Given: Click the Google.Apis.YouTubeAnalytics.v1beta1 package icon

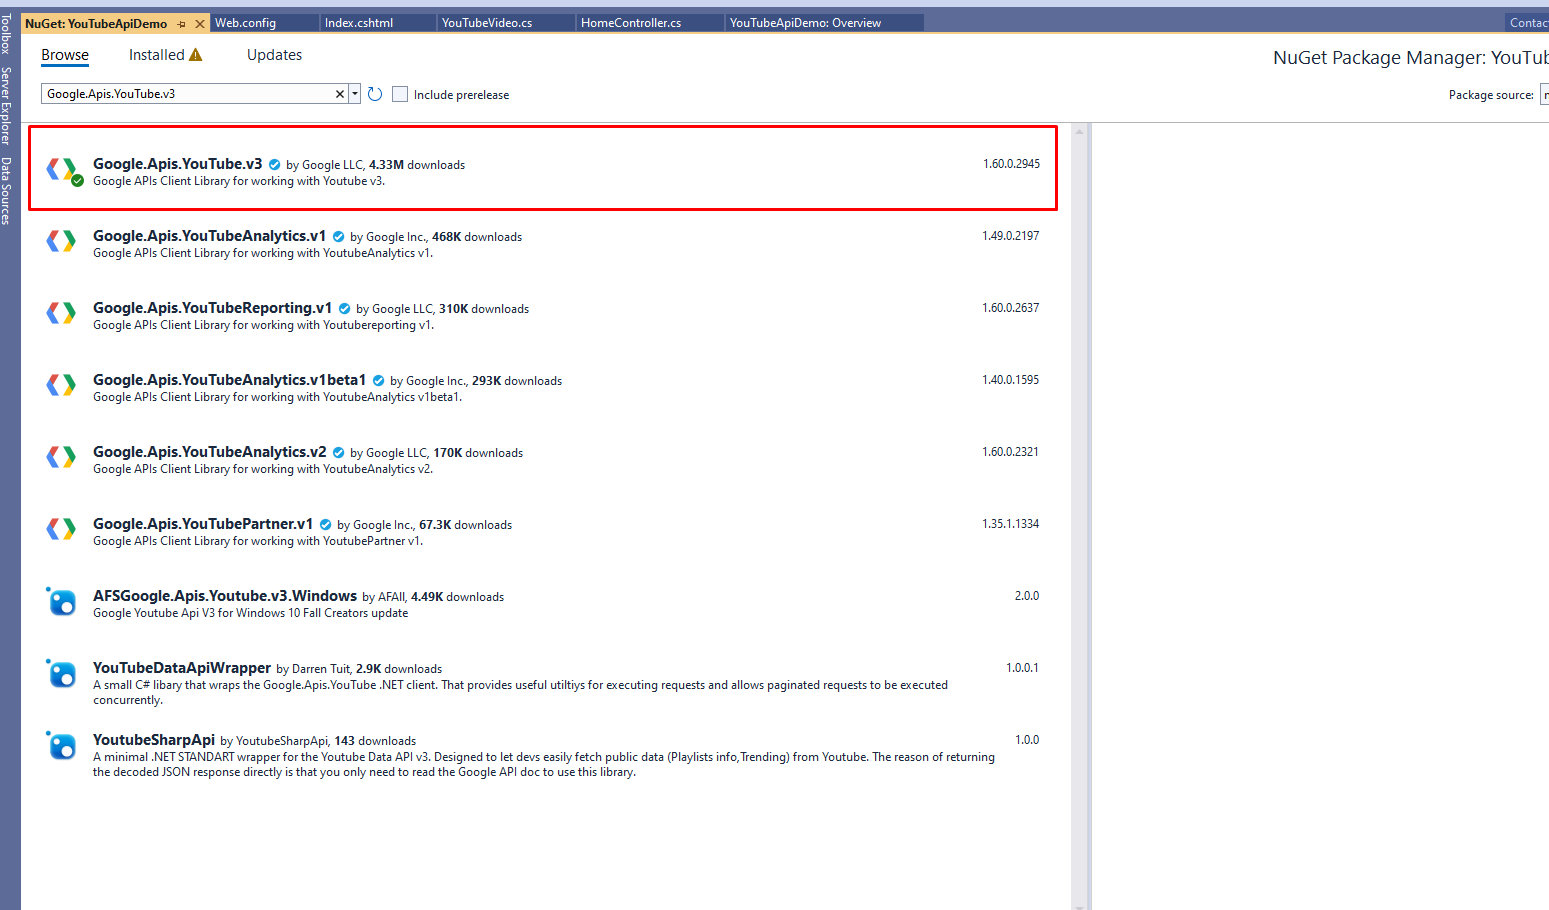Looking at the screenshot, I should 61,385.
